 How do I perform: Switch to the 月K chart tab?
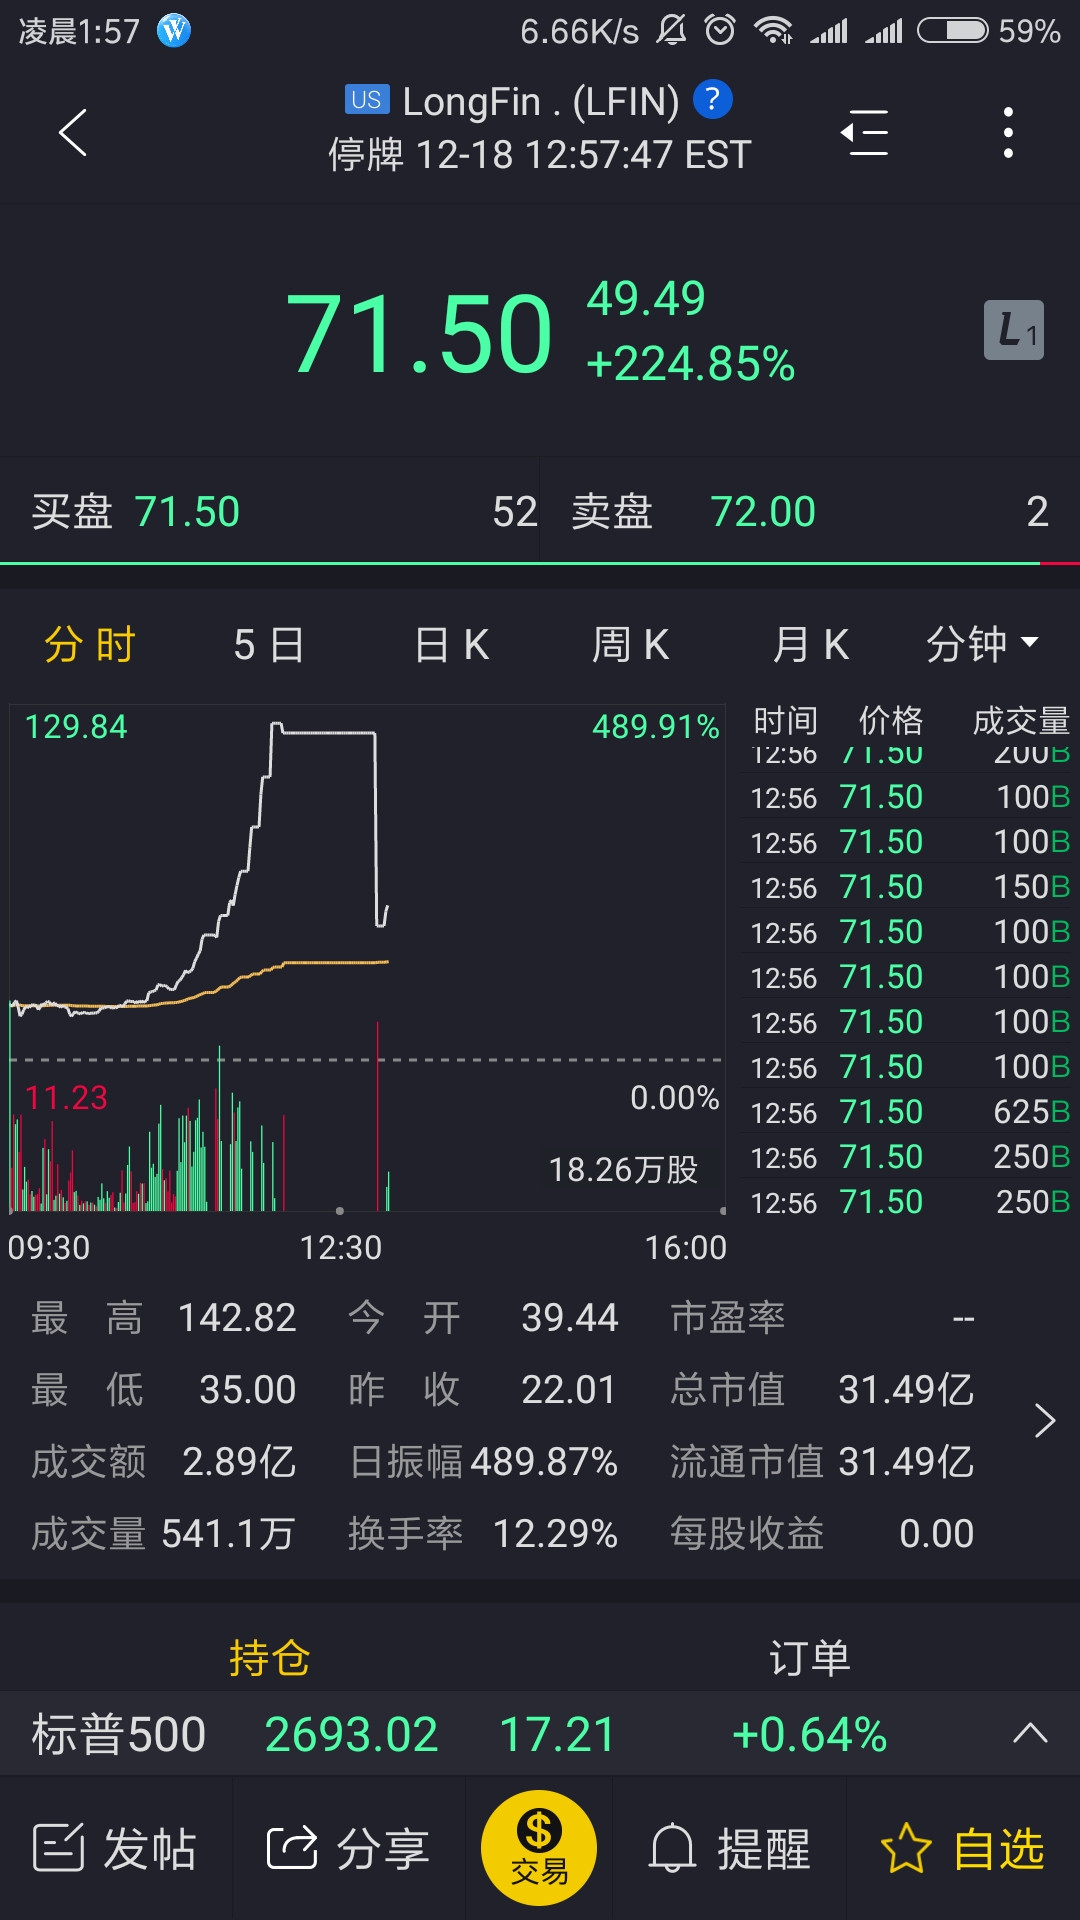[x=810, y=645]
